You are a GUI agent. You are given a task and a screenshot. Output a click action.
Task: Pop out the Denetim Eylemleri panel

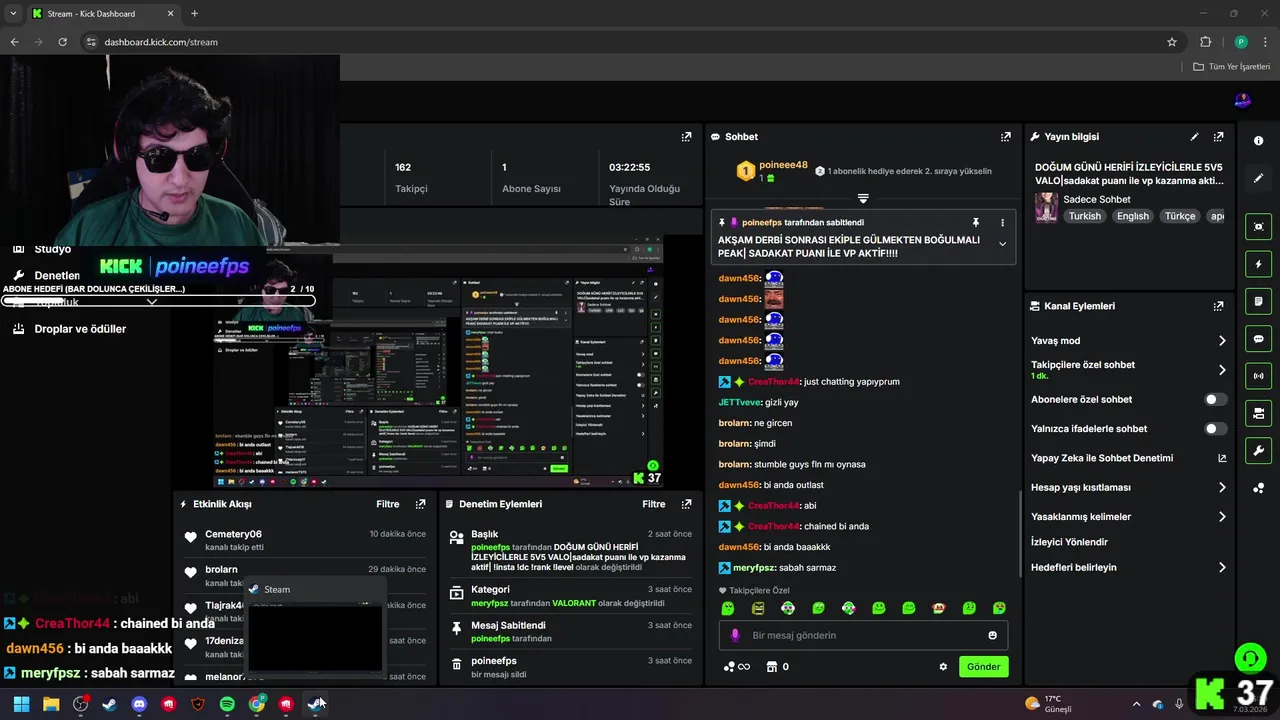click(x=686, y=504)
